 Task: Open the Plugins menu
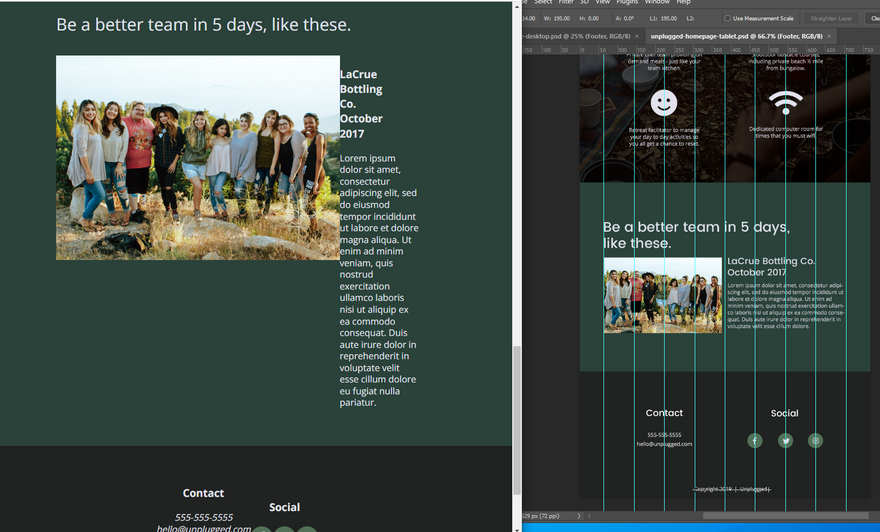[x=627, y=3]
